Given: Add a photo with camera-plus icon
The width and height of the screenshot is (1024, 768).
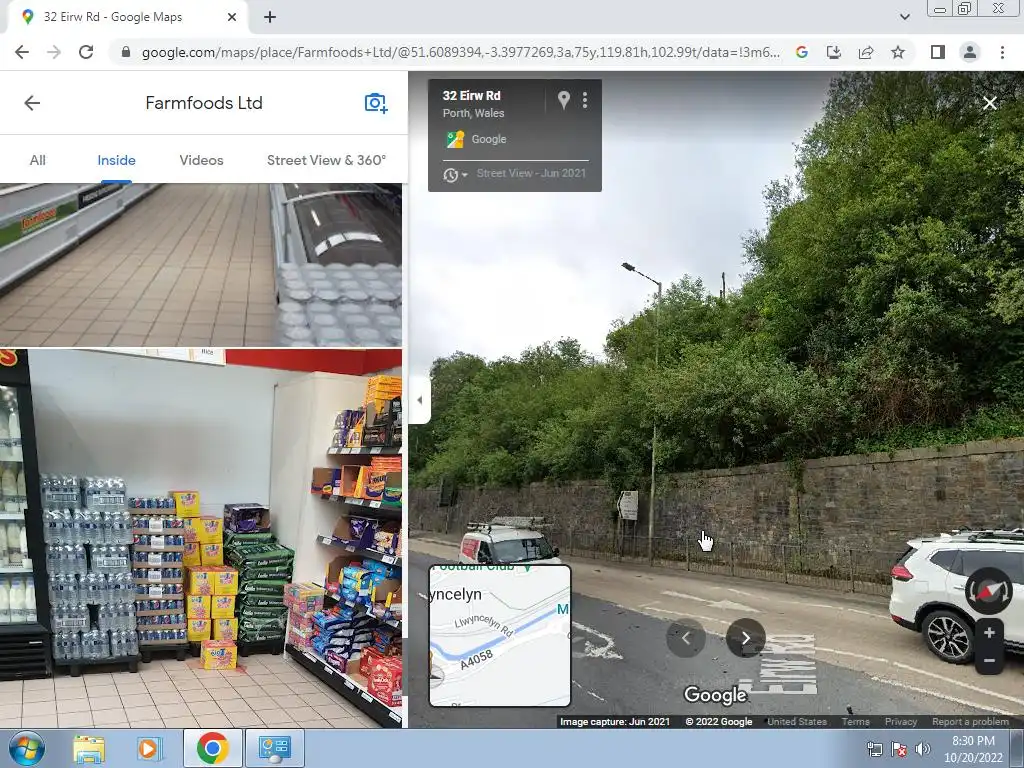Looking at the screenshot, I should click(376, 103).
